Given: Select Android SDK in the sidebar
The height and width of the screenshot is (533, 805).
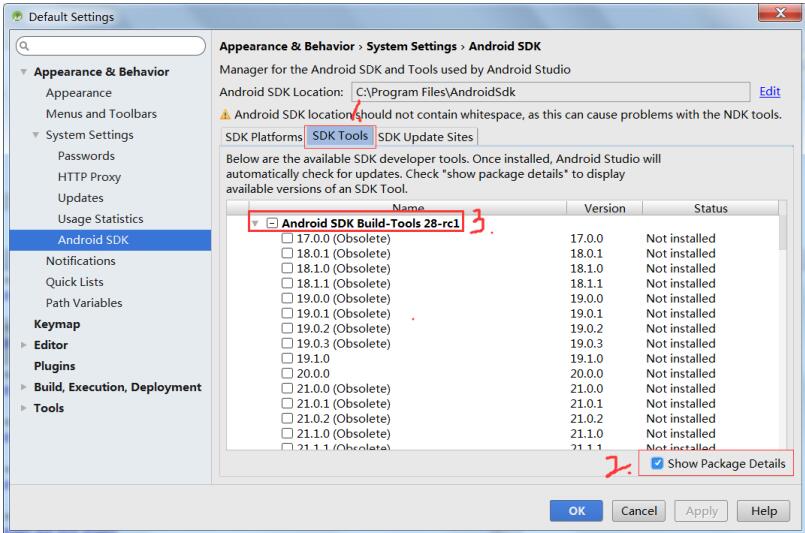Looking at the screenshot, I should click(x=110, y=240).
